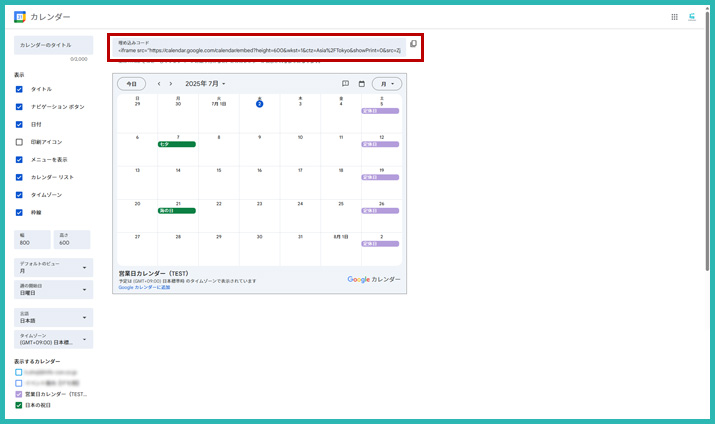Click the Google Calendar logo icon
715x424 pixels.
tap(19, 17)
